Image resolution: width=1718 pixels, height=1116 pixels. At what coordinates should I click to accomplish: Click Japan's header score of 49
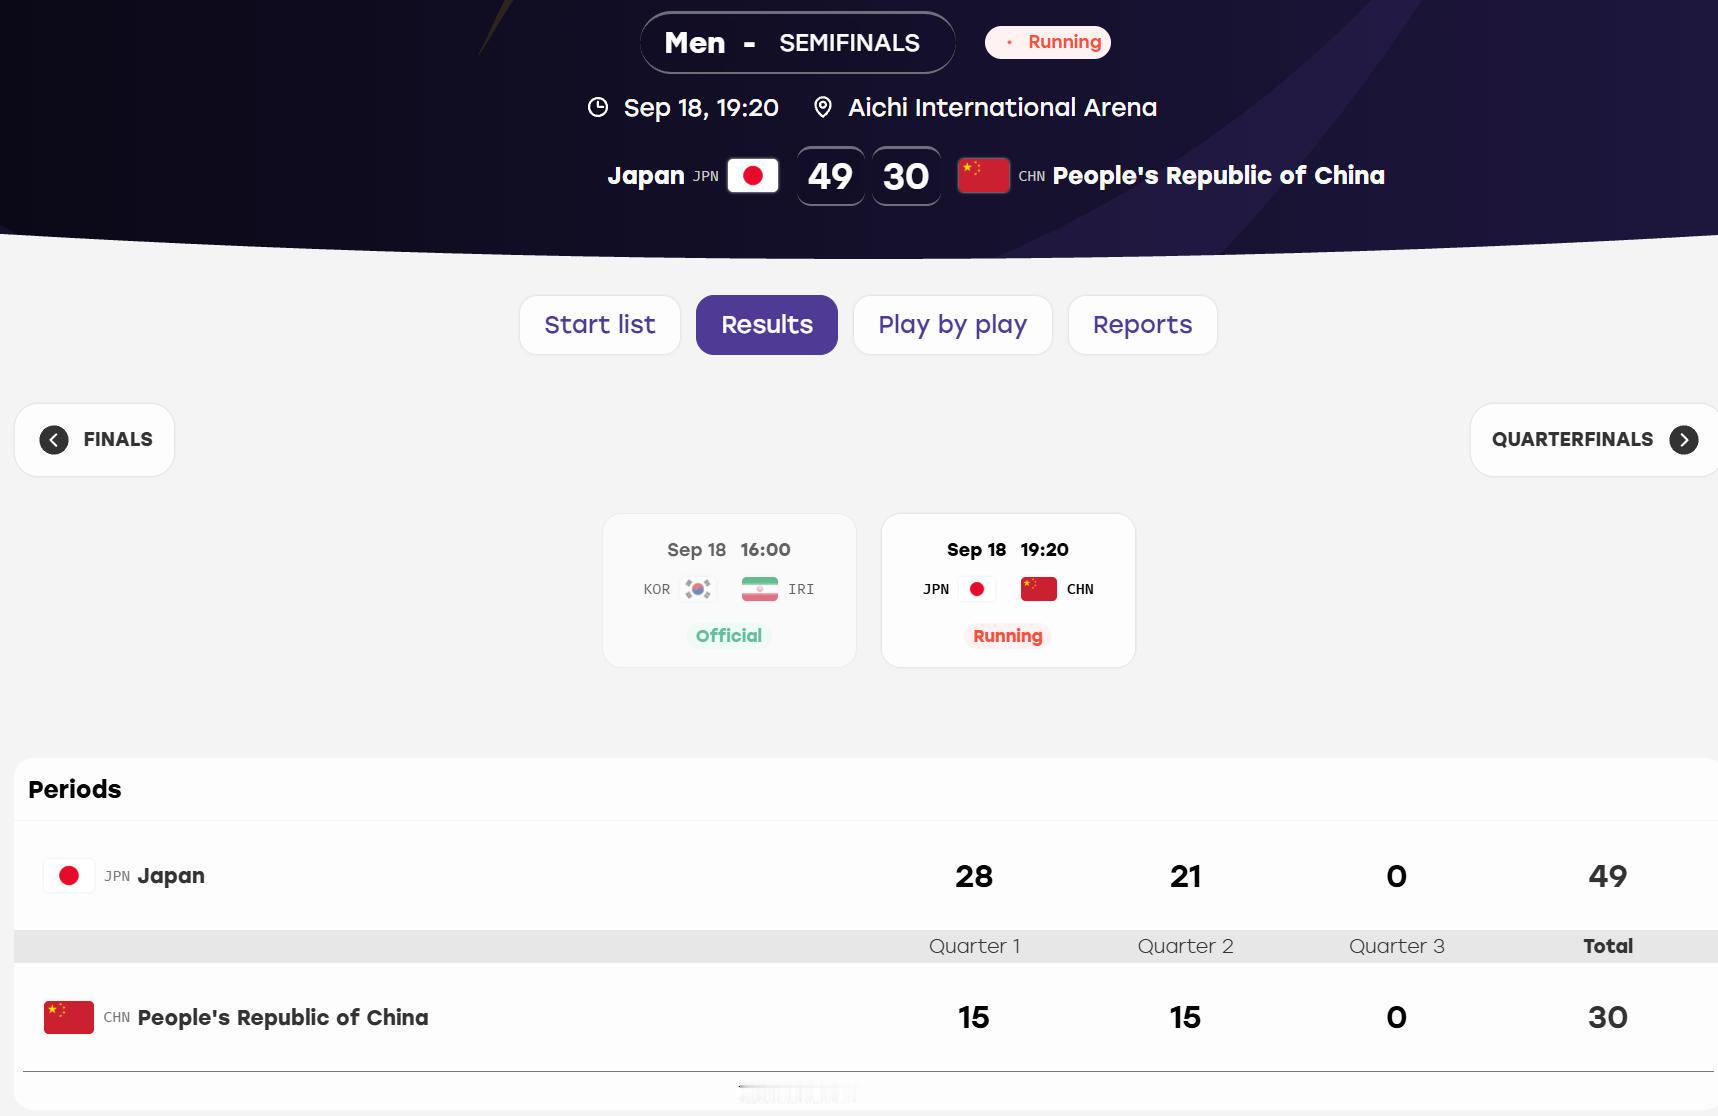click(831, 176)
